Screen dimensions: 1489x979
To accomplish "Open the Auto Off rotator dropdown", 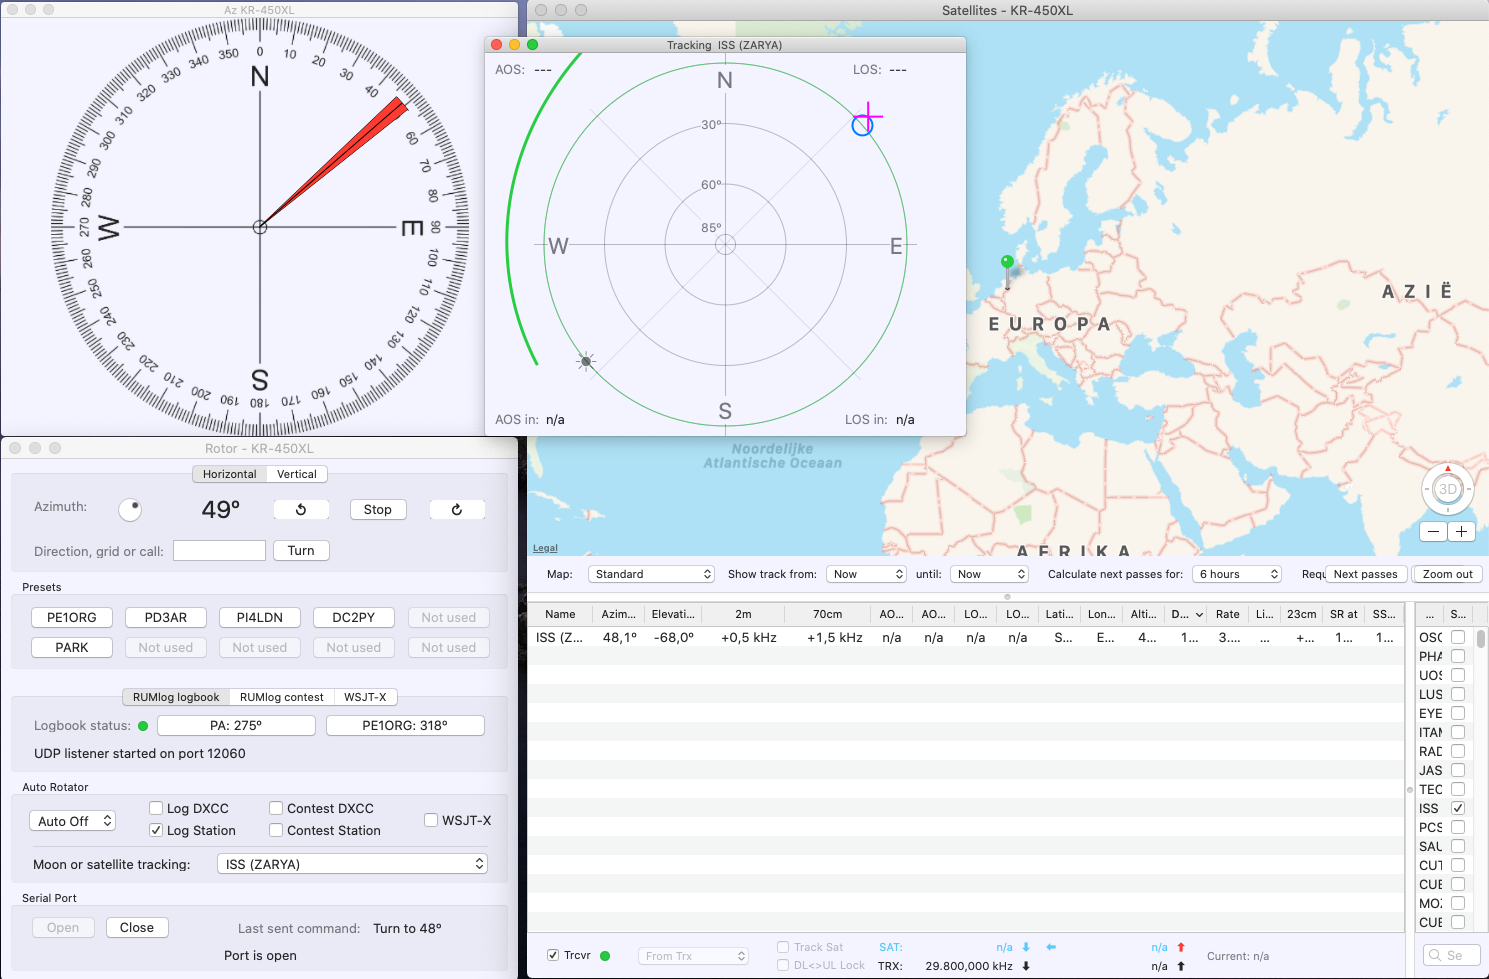I will click(72, 821).
